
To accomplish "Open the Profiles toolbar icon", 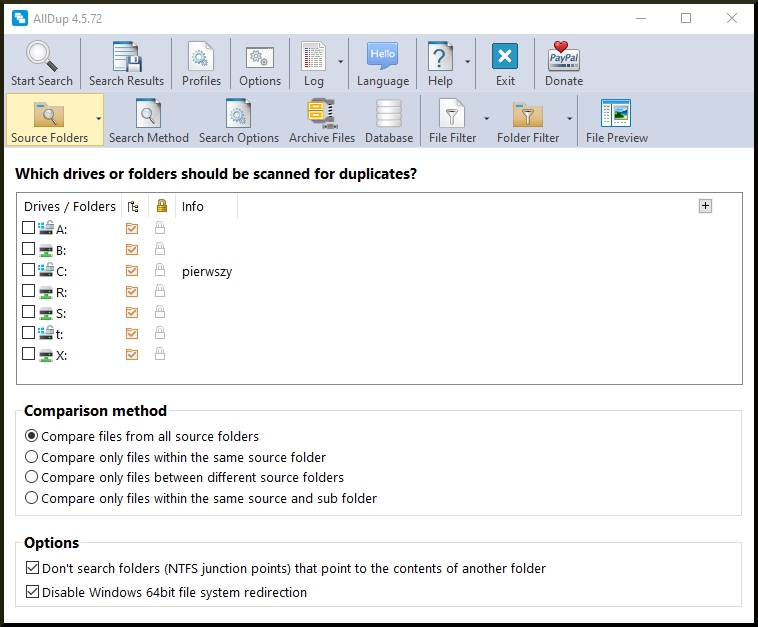I will 201,57.
